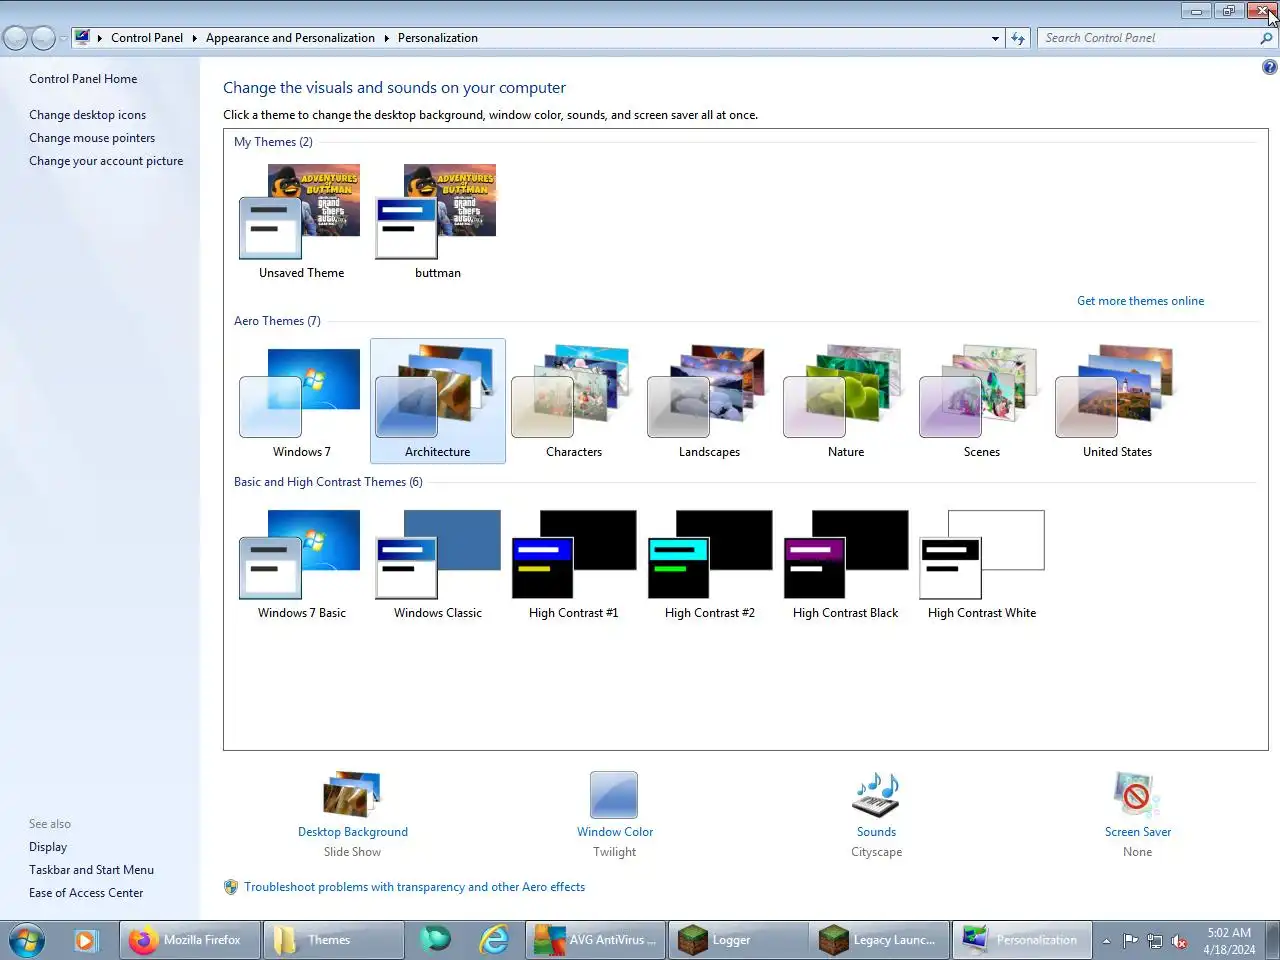Click the Back navigation button

15,38
